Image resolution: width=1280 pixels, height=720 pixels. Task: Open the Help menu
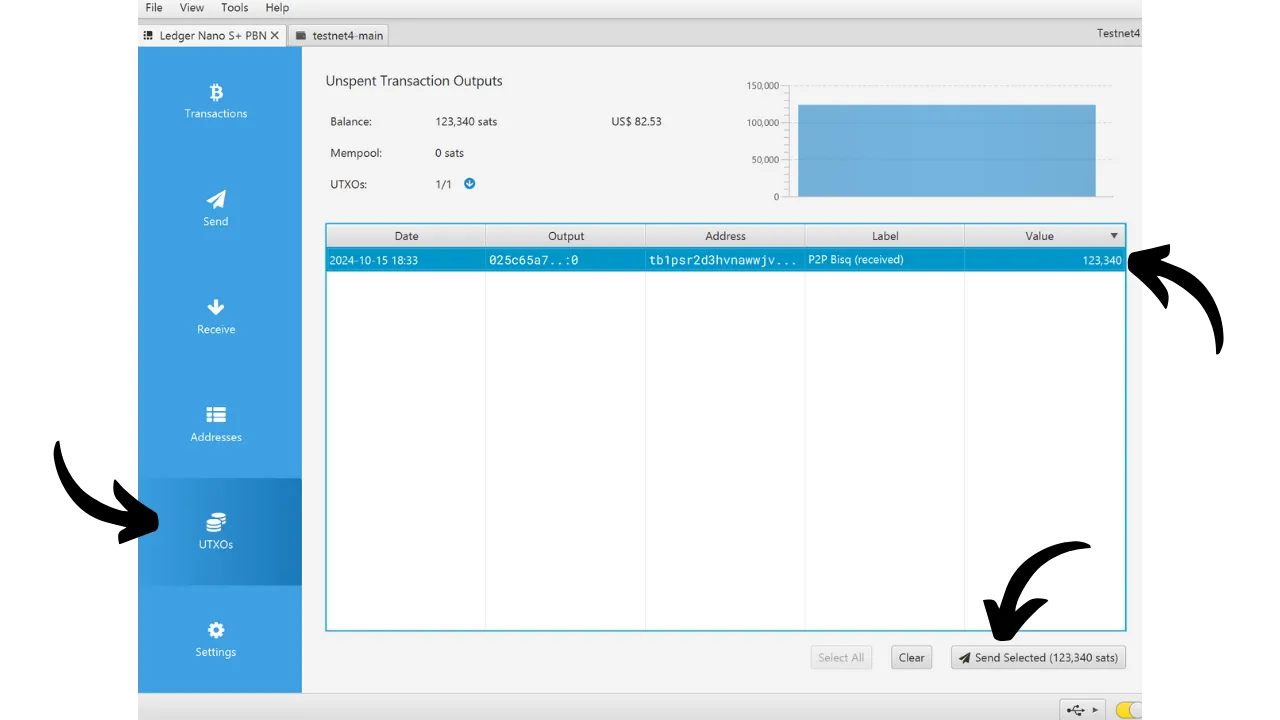[277, 8]
